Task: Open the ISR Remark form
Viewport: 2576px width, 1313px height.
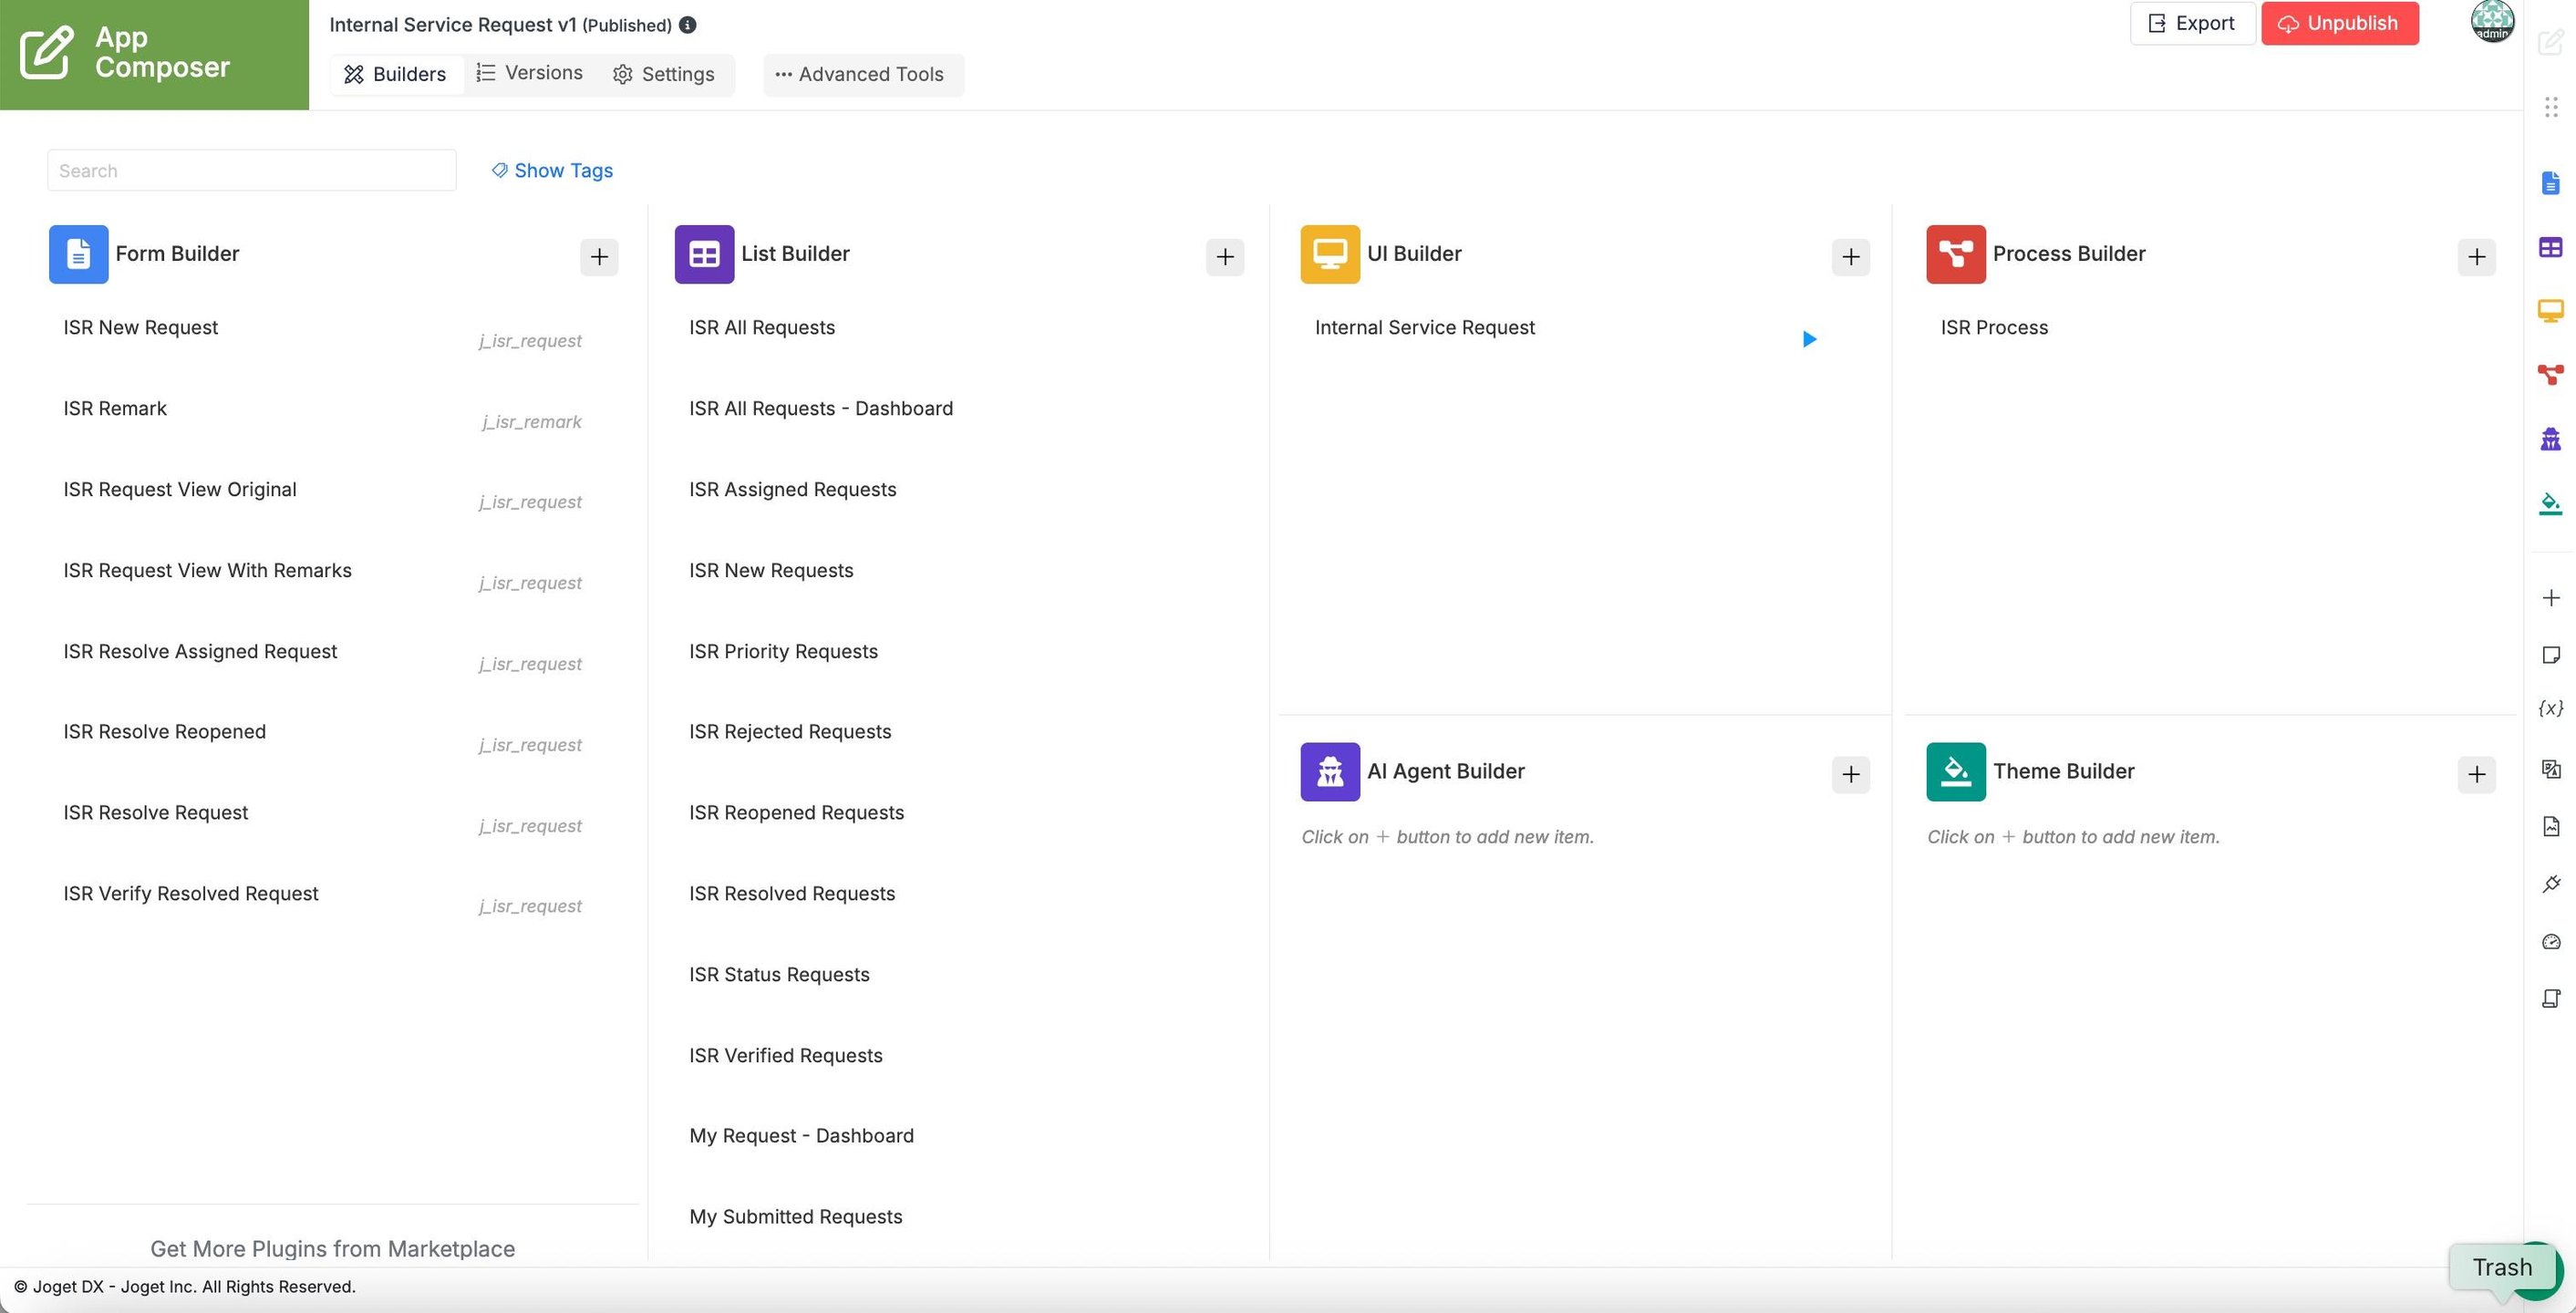Action: [x=115, y=408]
